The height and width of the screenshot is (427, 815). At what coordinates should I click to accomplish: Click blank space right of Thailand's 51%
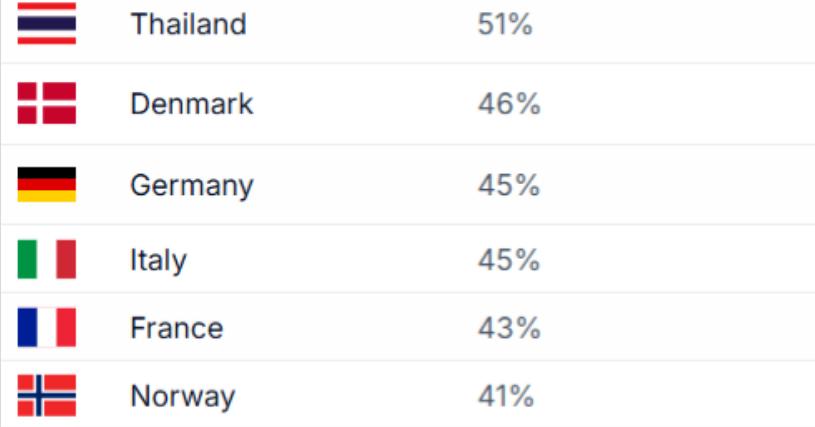[x=680, y=24]
